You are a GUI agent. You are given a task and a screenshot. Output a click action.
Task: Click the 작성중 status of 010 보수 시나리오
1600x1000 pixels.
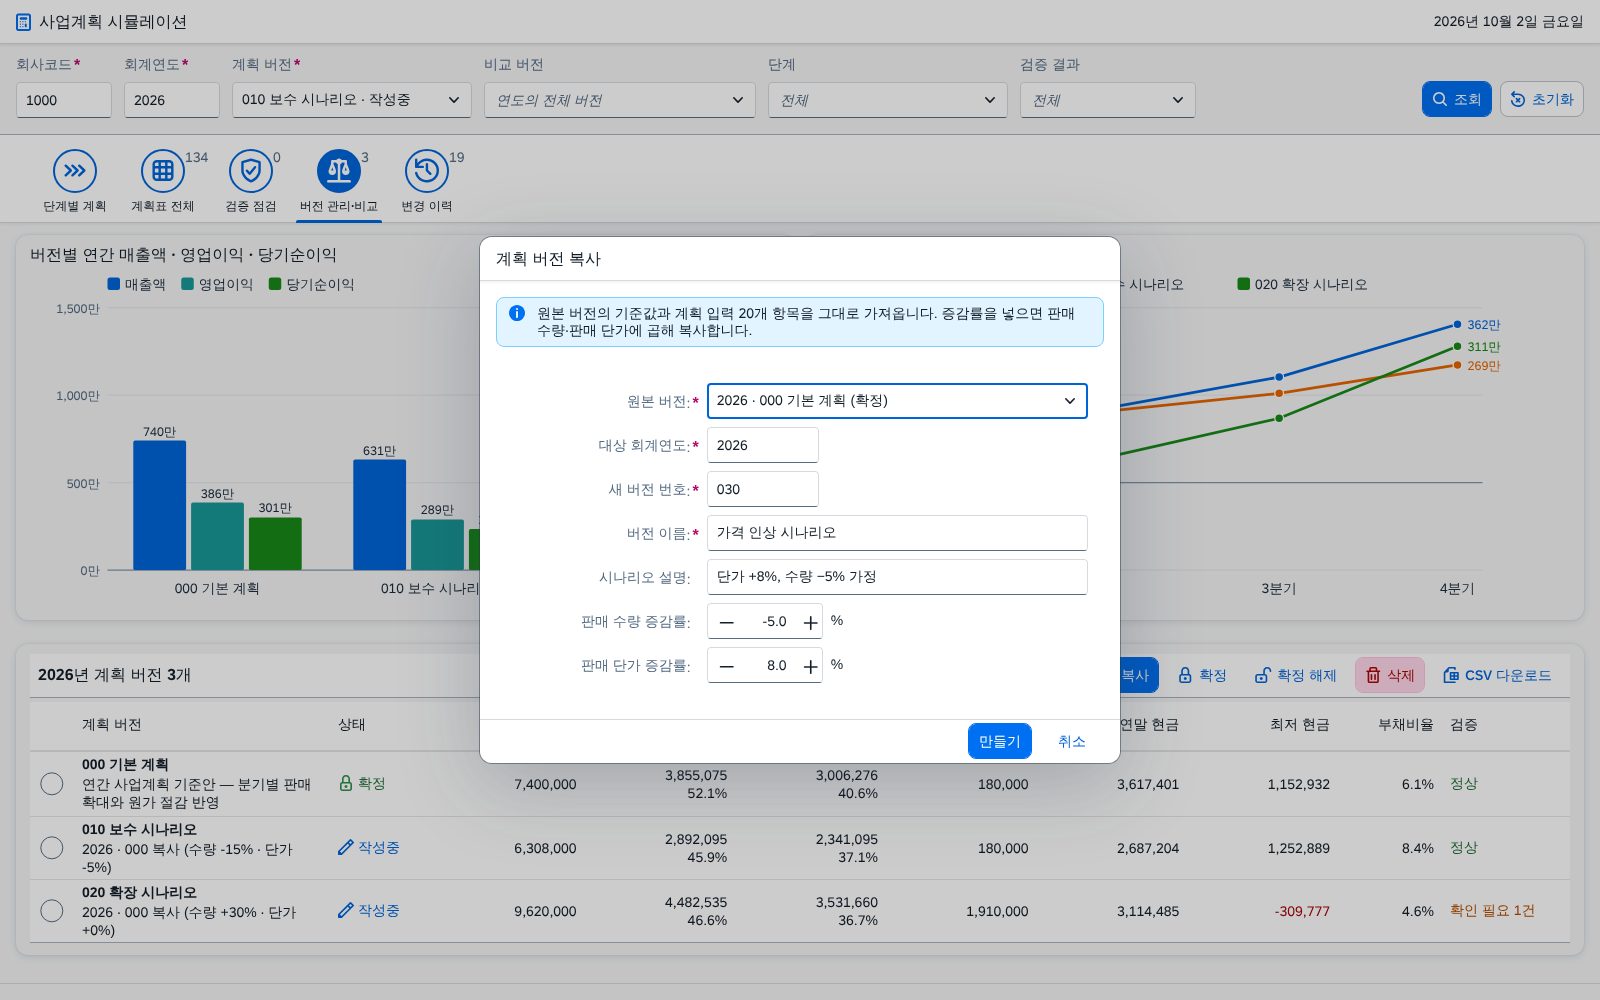pos(369,847)
